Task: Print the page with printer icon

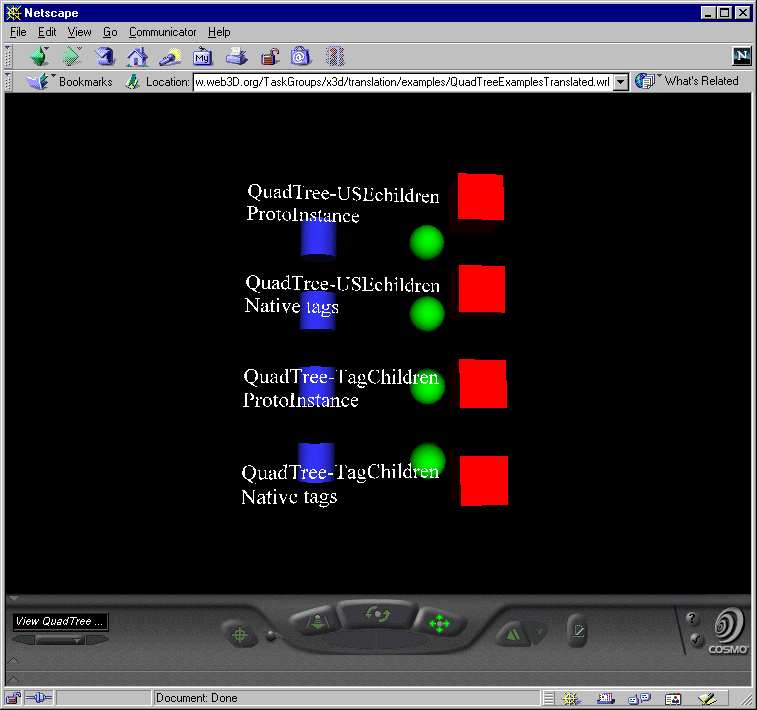Action: [x=236, y=57]
